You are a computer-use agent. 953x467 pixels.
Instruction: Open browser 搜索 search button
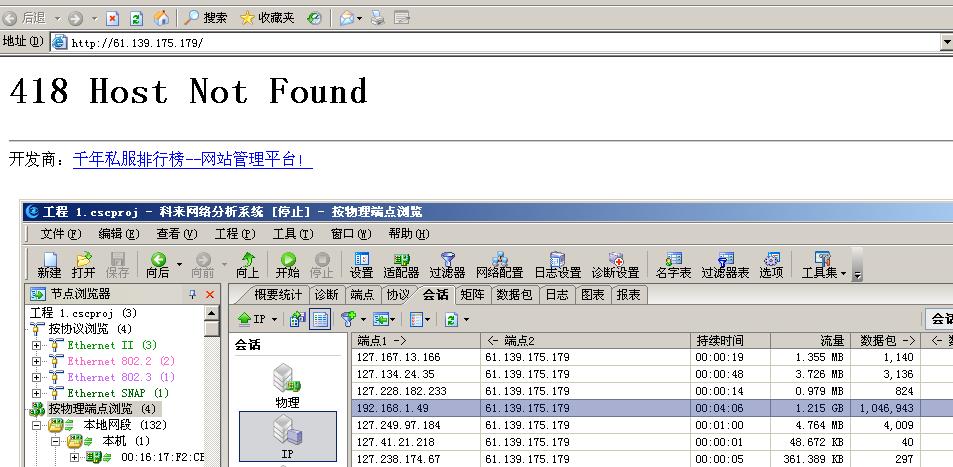205,18
